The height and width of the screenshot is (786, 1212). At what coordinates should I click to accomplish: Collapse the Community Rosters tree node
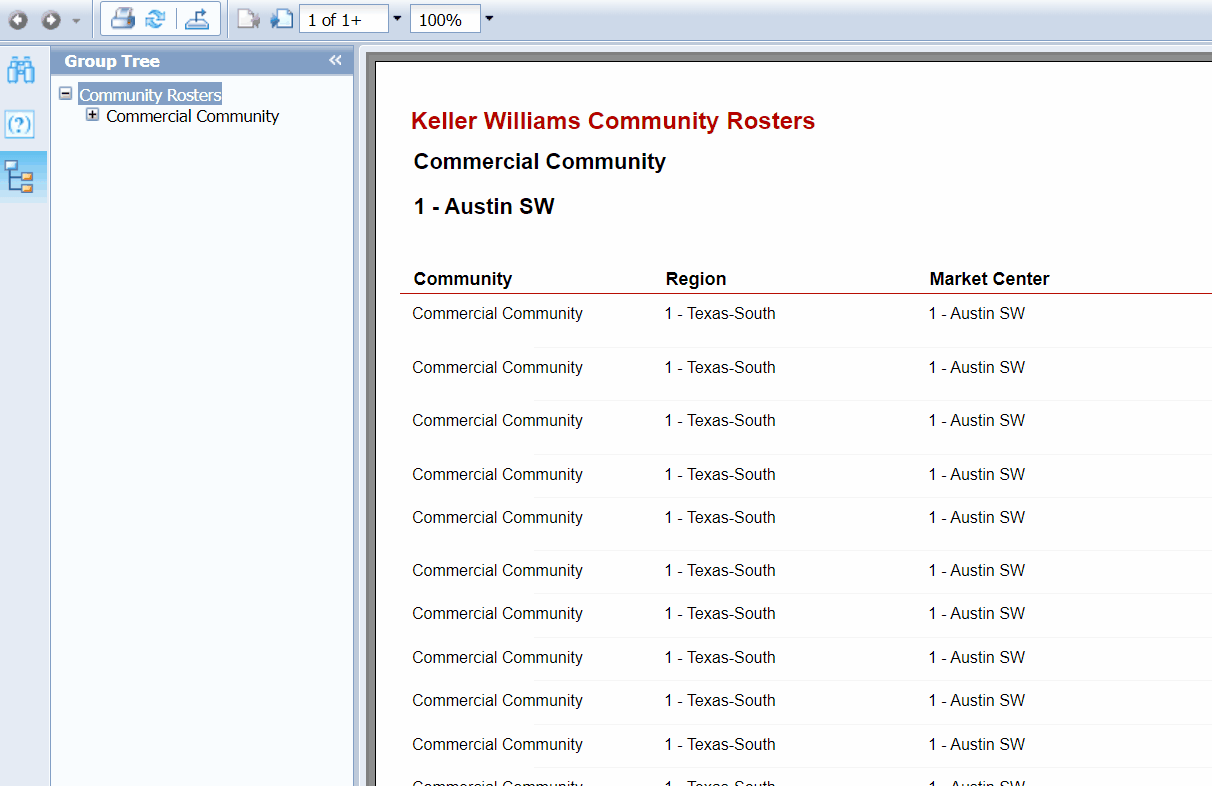point(66,94)
